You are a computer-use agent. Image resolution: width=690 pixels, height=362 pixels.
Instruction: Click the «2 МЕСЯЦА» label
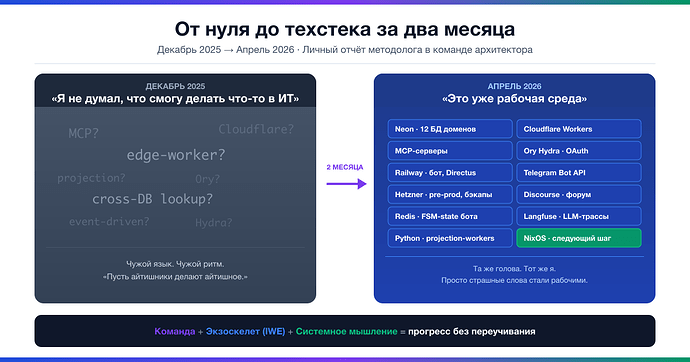(345, 167)
